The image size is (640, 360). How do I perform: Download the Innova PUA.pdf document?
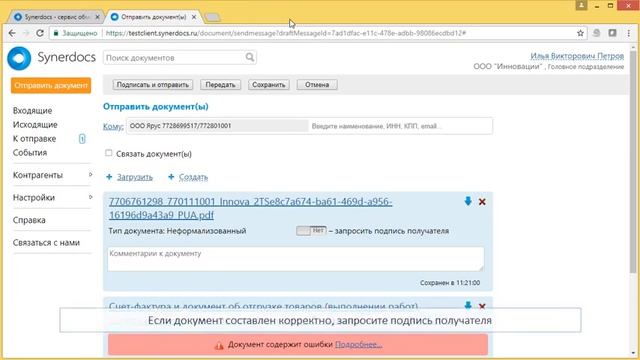tap(468, 201)
